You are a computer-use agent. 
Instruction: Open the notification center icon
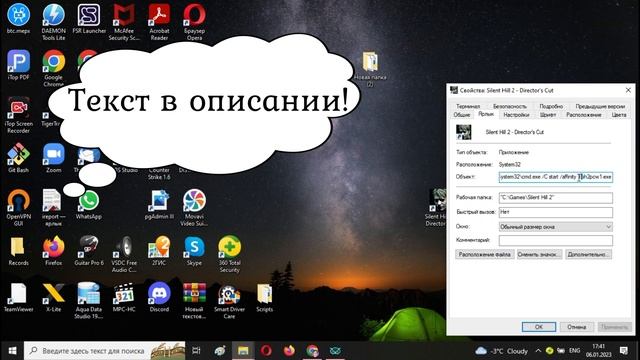click(624, 351)
